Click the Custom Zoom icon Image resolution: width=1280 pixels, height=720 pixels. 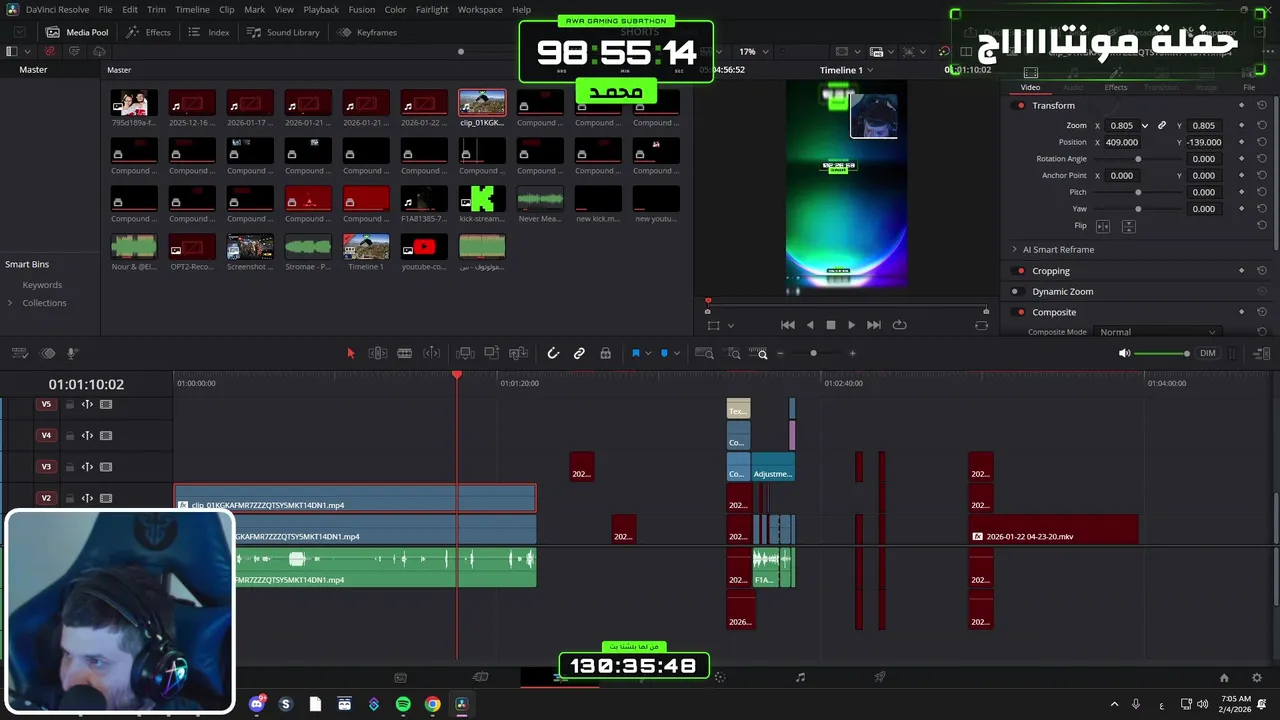pos(762,353)
